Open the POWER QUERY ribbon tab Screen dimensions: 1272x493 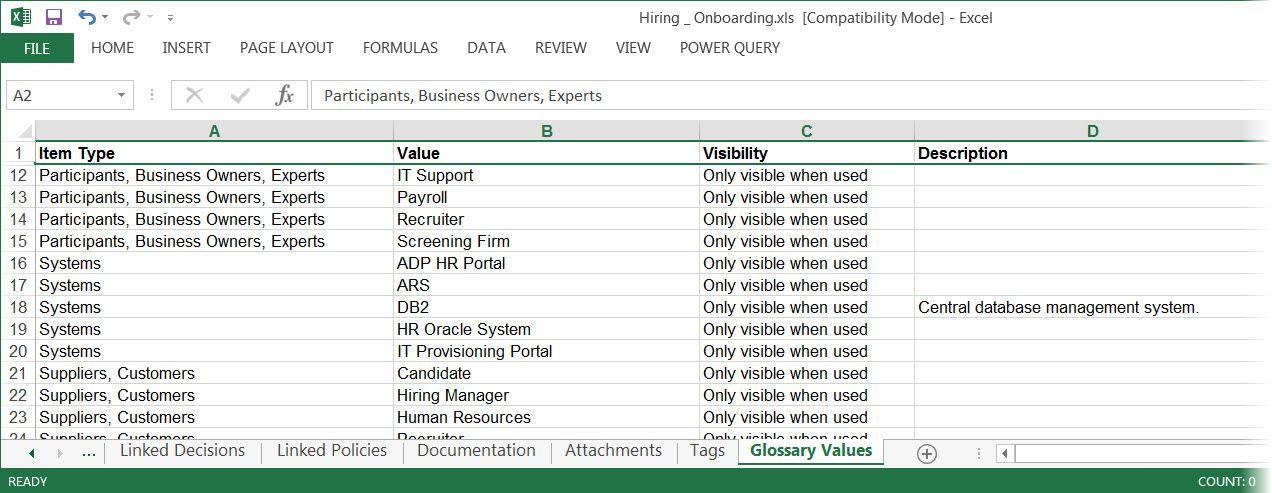point(730,48)
